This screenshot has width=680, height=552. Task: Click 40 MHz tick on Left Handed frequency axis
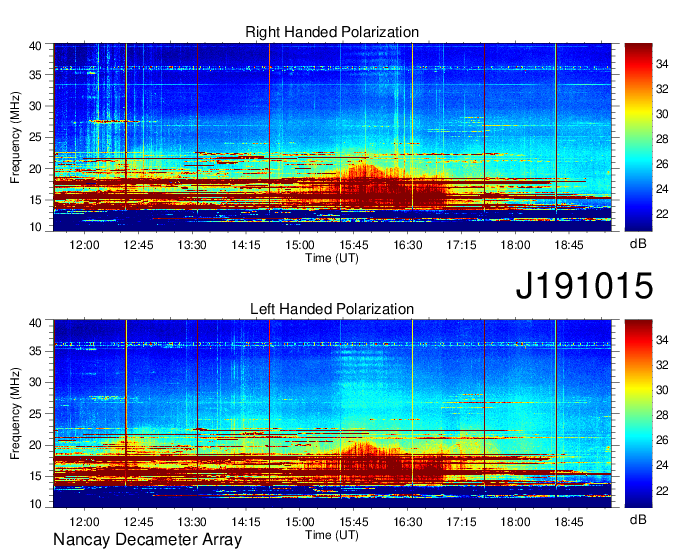(35, 323)
